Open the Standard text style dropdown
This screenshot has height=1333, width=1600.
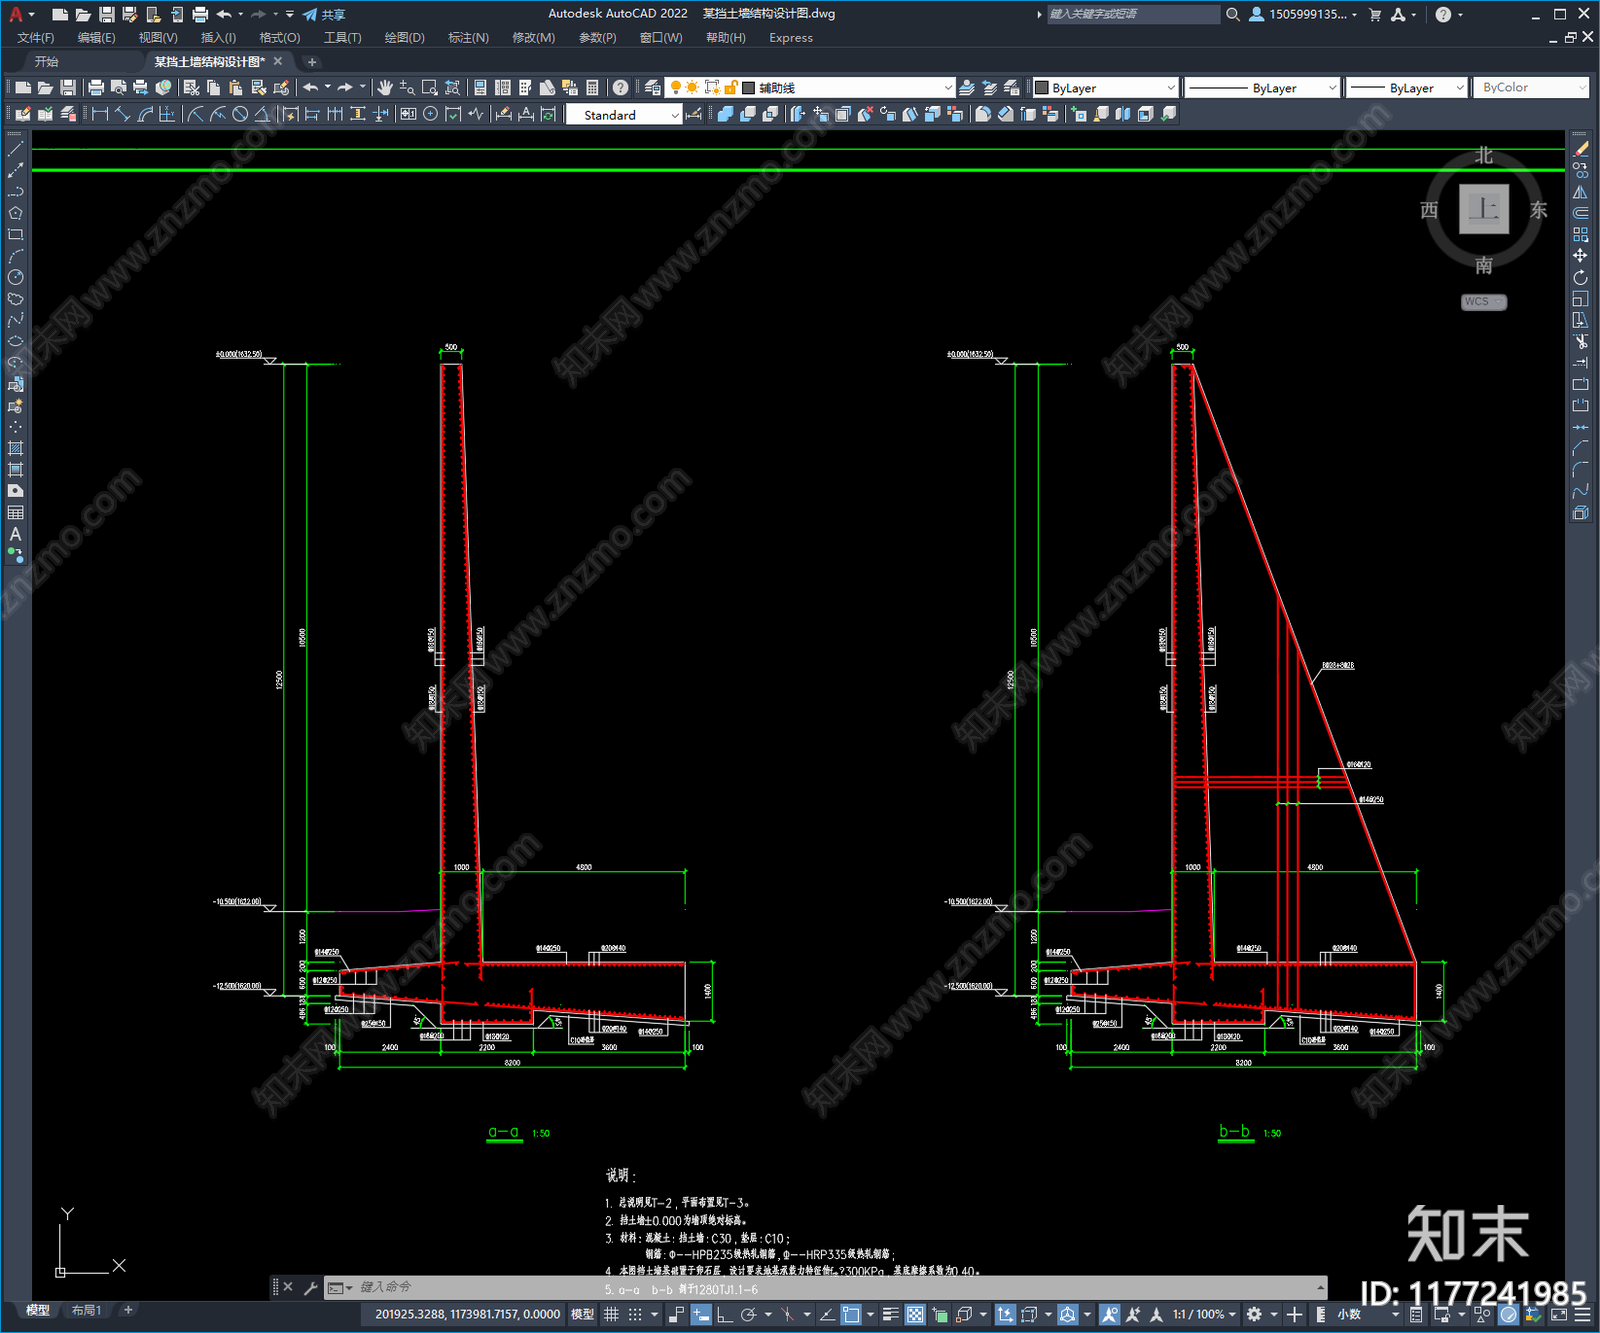click(x=624, y=115)
